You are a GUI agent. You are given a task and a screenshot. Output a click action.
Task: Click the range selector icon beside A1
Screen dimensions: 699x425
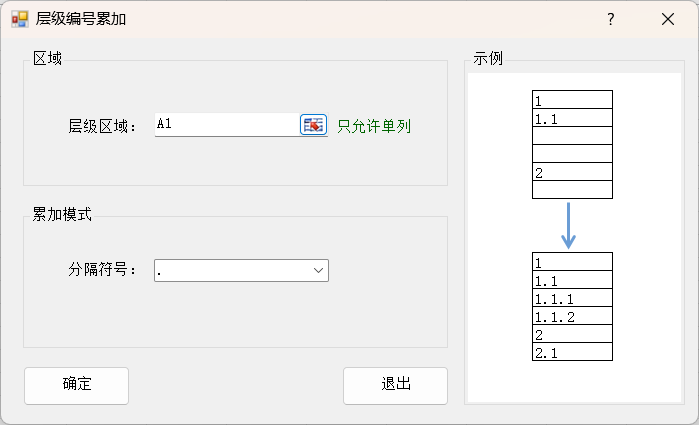313,125
